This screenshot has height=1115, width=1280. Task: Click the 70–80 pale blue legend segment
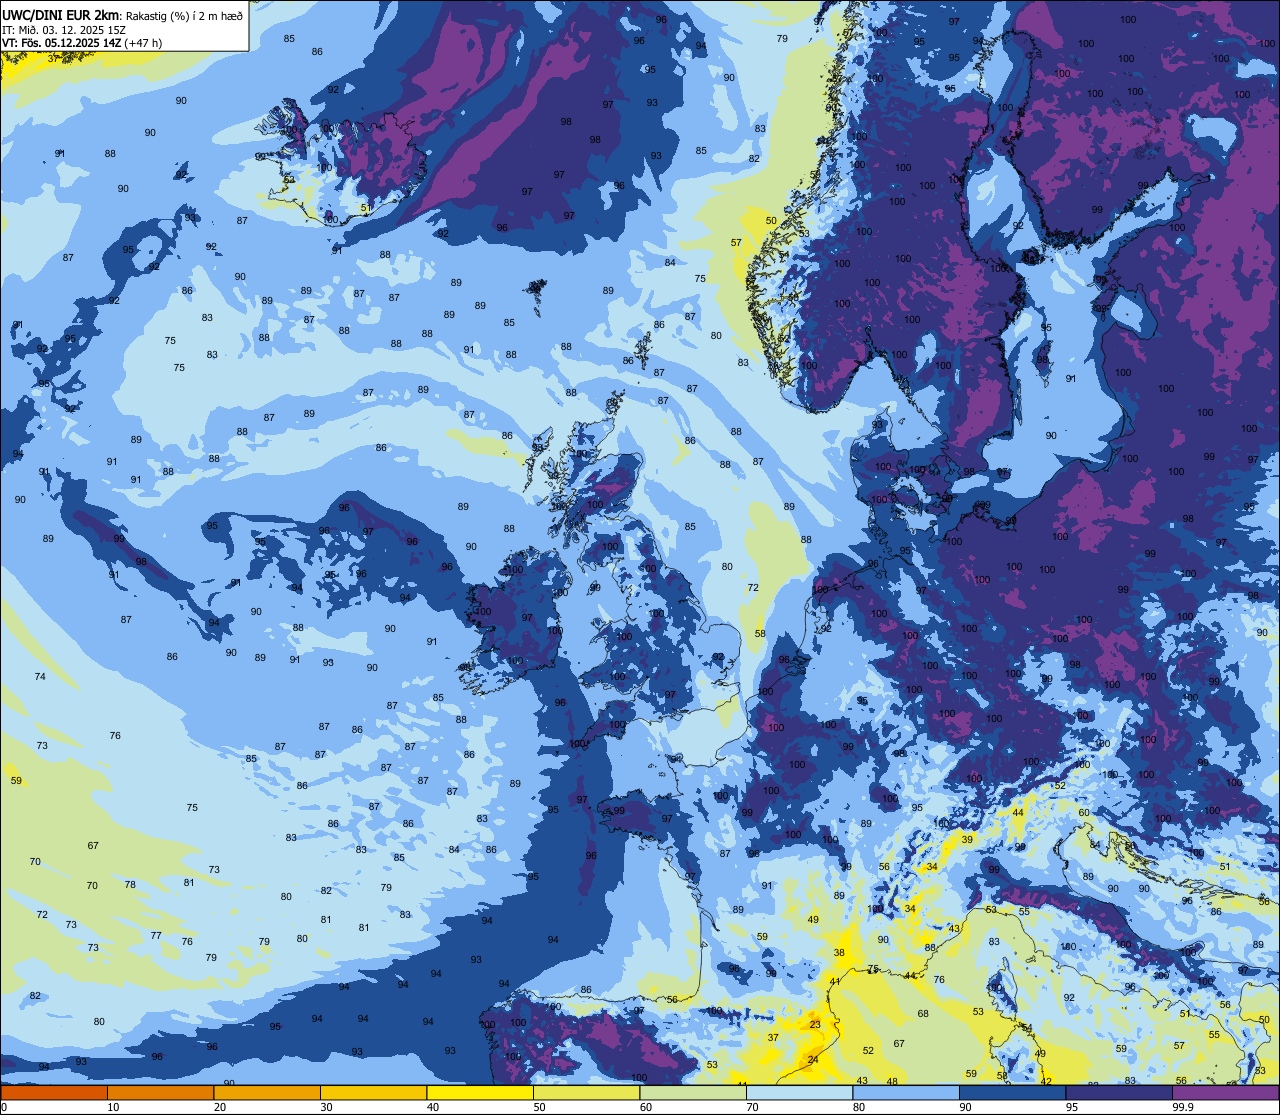pyautogui.click(x=799, y=1092)
